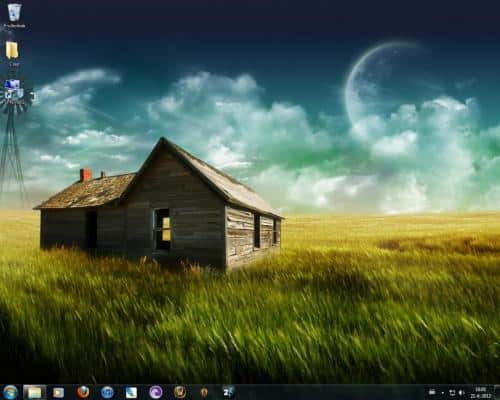This screenshot has width=500, height=400.
Task: Launch the gold emblem taskbar application
Action: coord(180,392)
